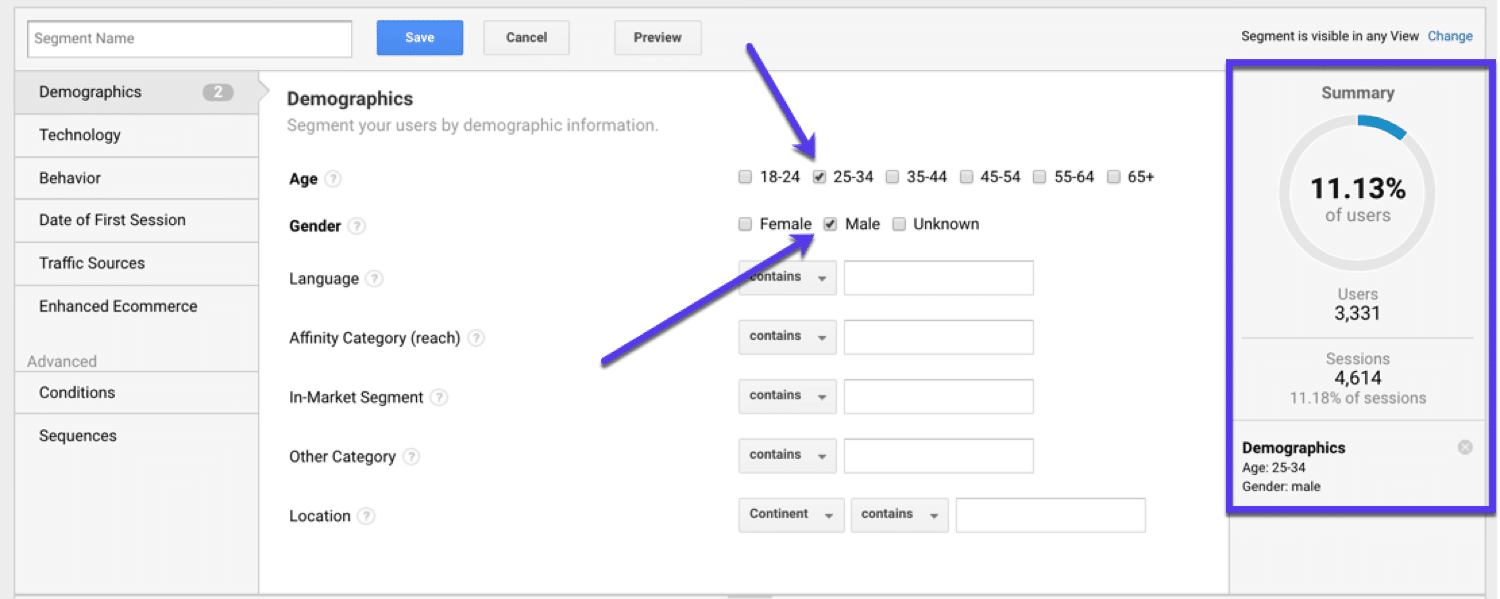The height and width of the screenshot is (599, 1500).
Task: Expand the Other Category contains dropdown
Action: pyautogui.click(x=787, y=455)
